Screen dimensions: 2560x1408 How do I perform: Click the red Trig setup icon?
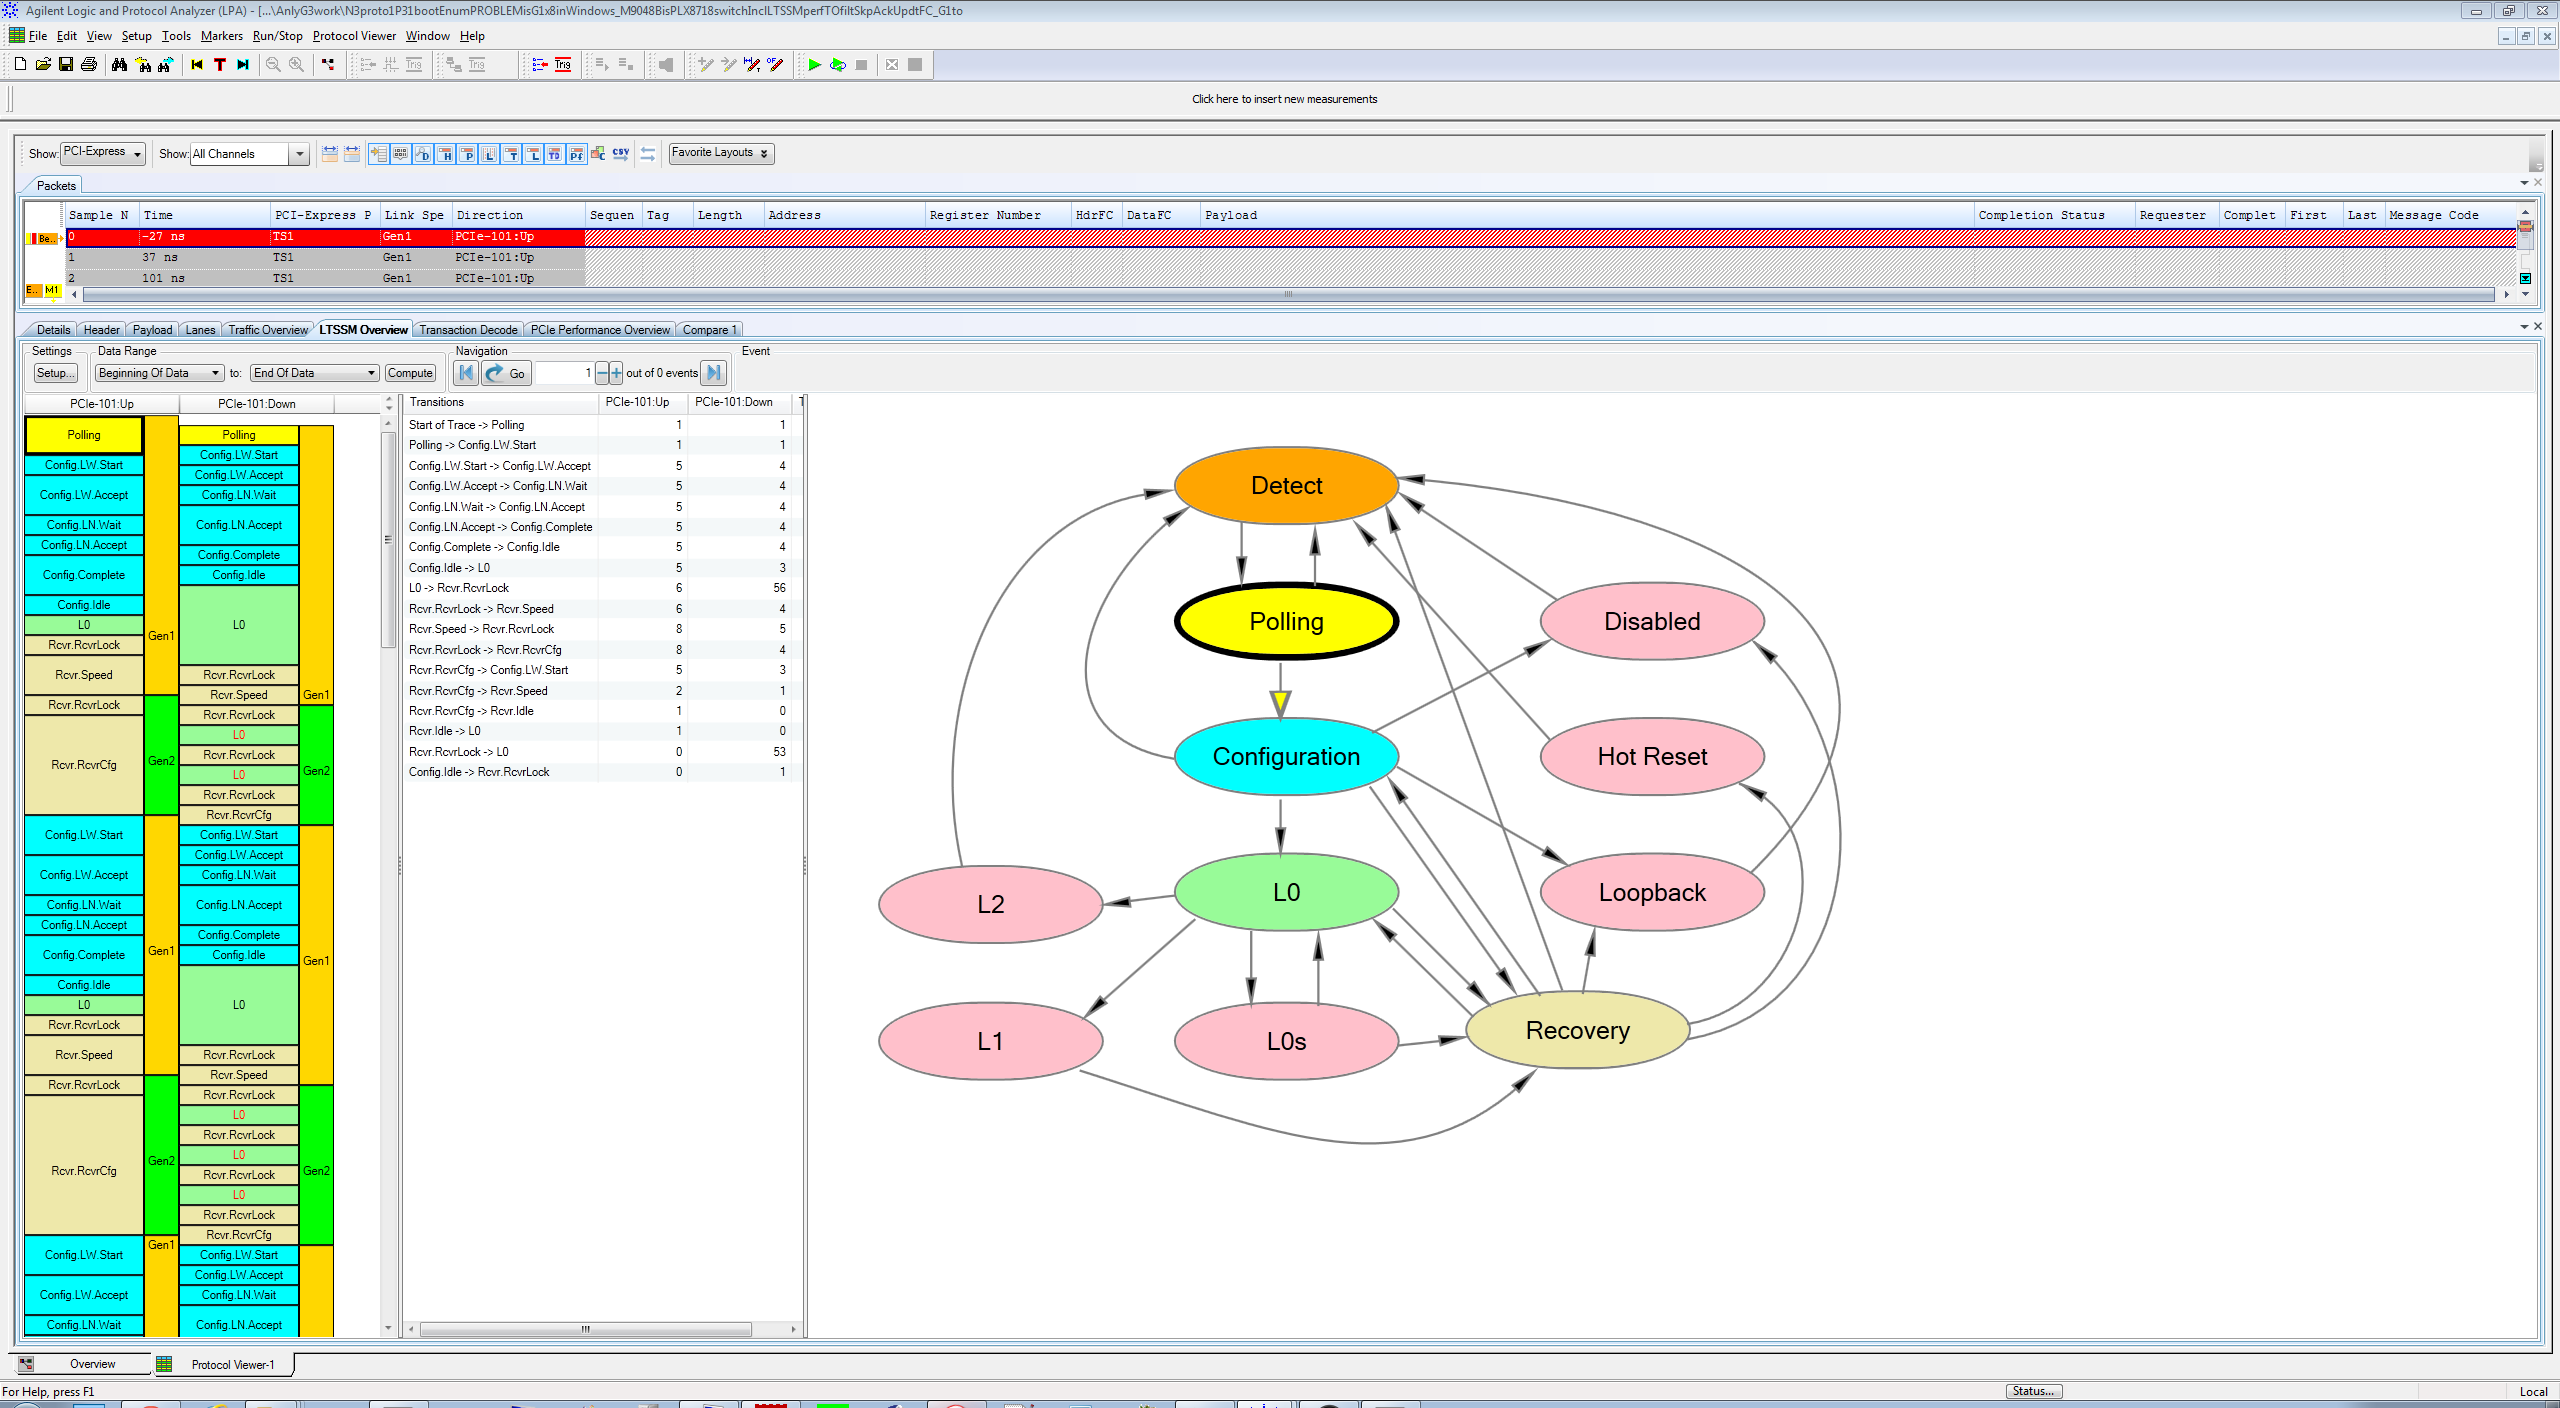coord(563,65)
